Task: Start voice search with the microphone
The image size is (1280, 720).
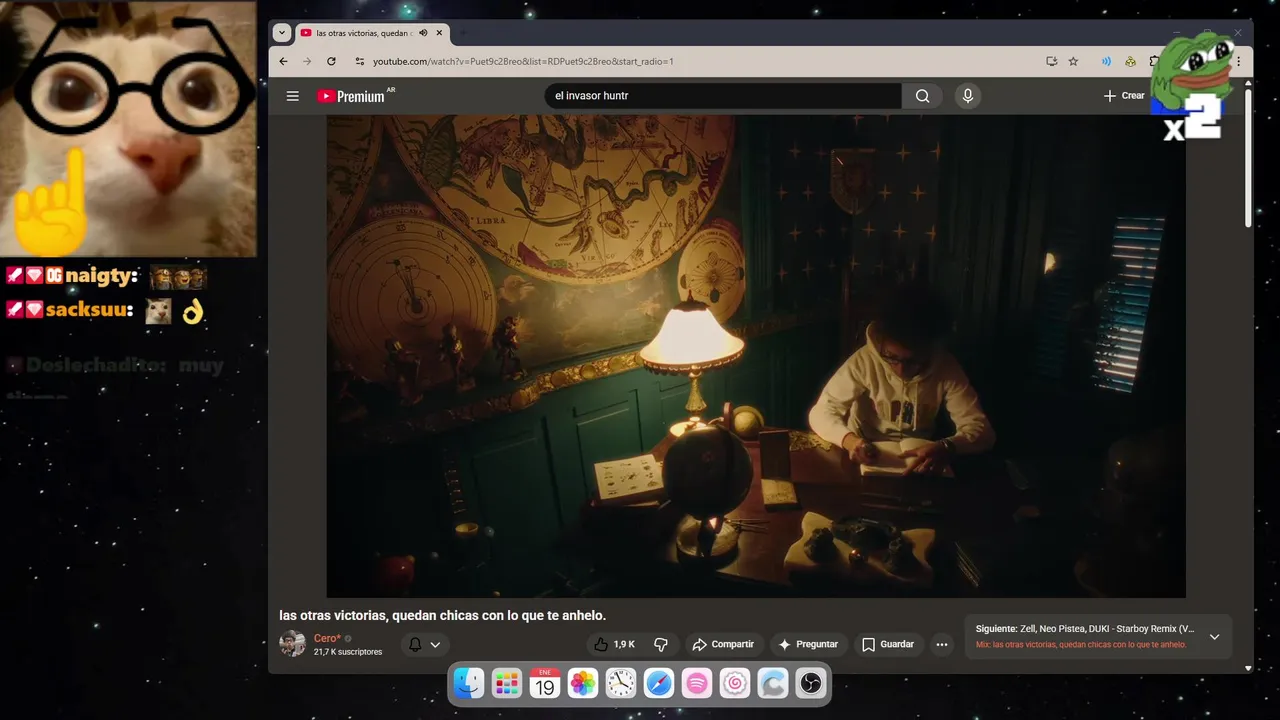Action: [967, 96]
